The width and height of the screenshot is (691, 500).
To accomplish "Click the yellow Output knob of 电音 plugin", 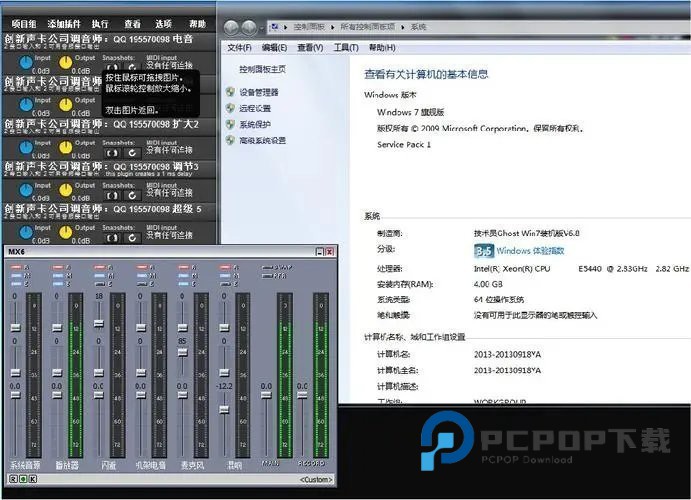I will pos(66,63).
